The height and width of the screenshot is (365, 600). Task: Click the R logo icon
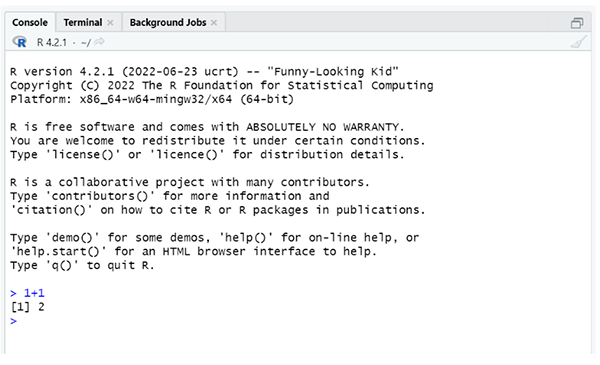(x=19, y=42)
